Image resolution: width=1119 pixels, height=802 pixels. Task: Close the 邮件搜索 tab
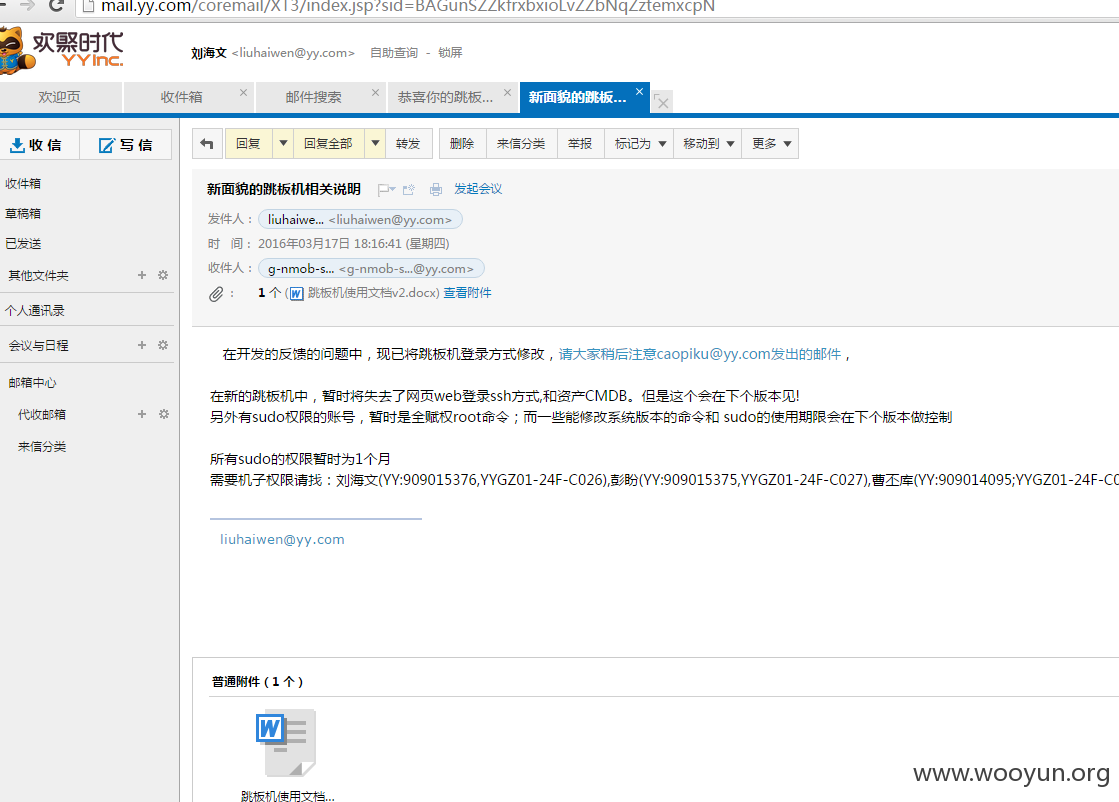pos(375,93)
